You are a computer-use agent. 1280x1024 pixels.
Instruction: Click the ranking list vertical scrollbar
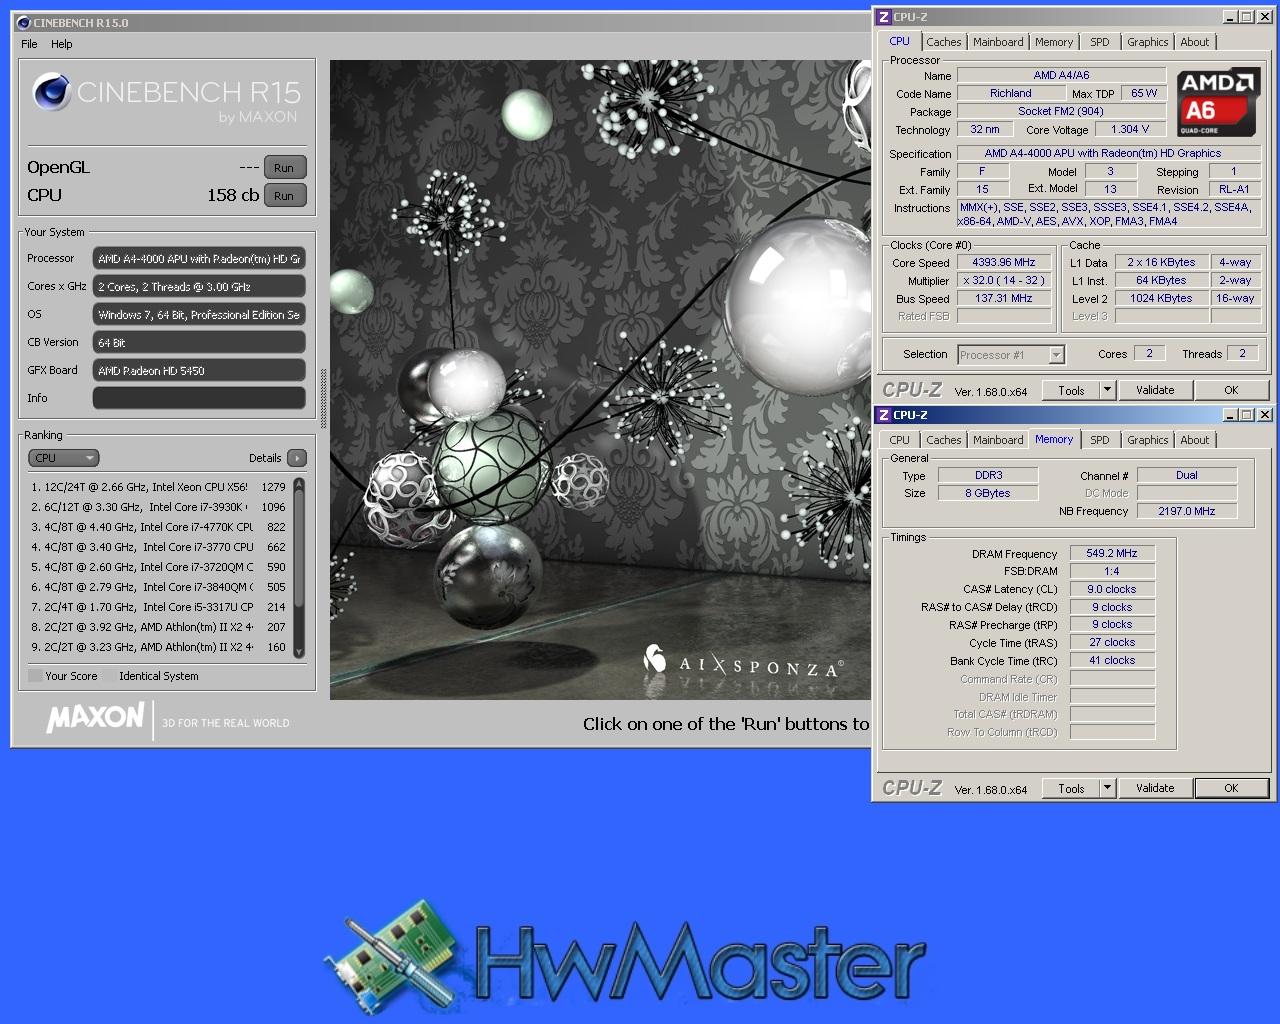299,567
